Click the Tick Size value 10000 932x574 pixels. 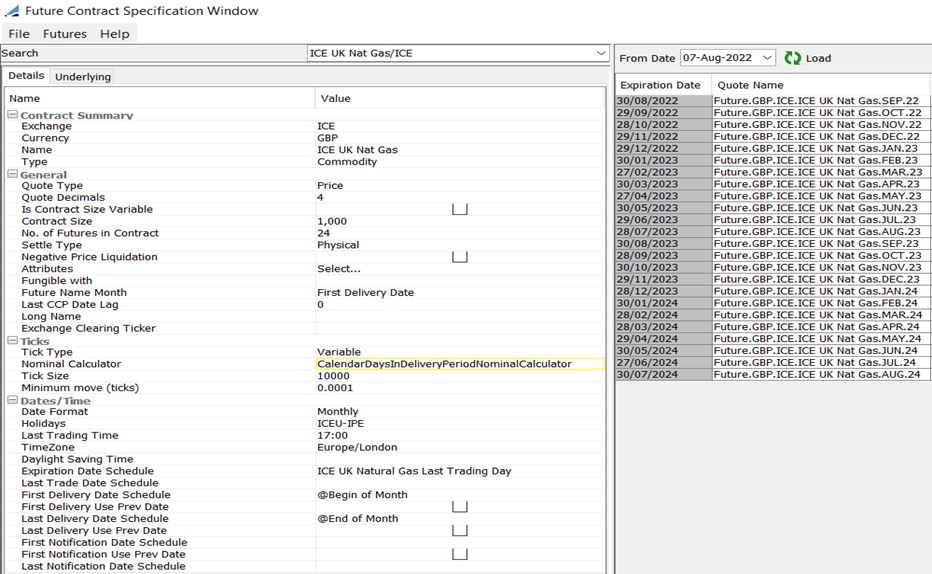pyautogui.click(x=333, y=376)
